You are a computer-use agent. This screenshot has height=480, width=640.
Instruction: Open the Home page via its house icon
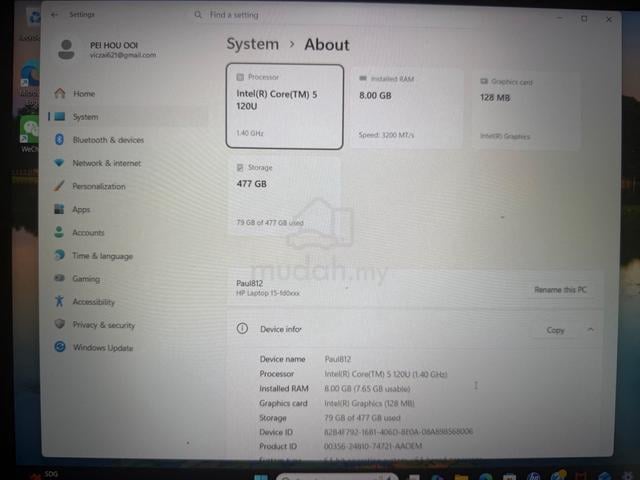pos(60,93)
